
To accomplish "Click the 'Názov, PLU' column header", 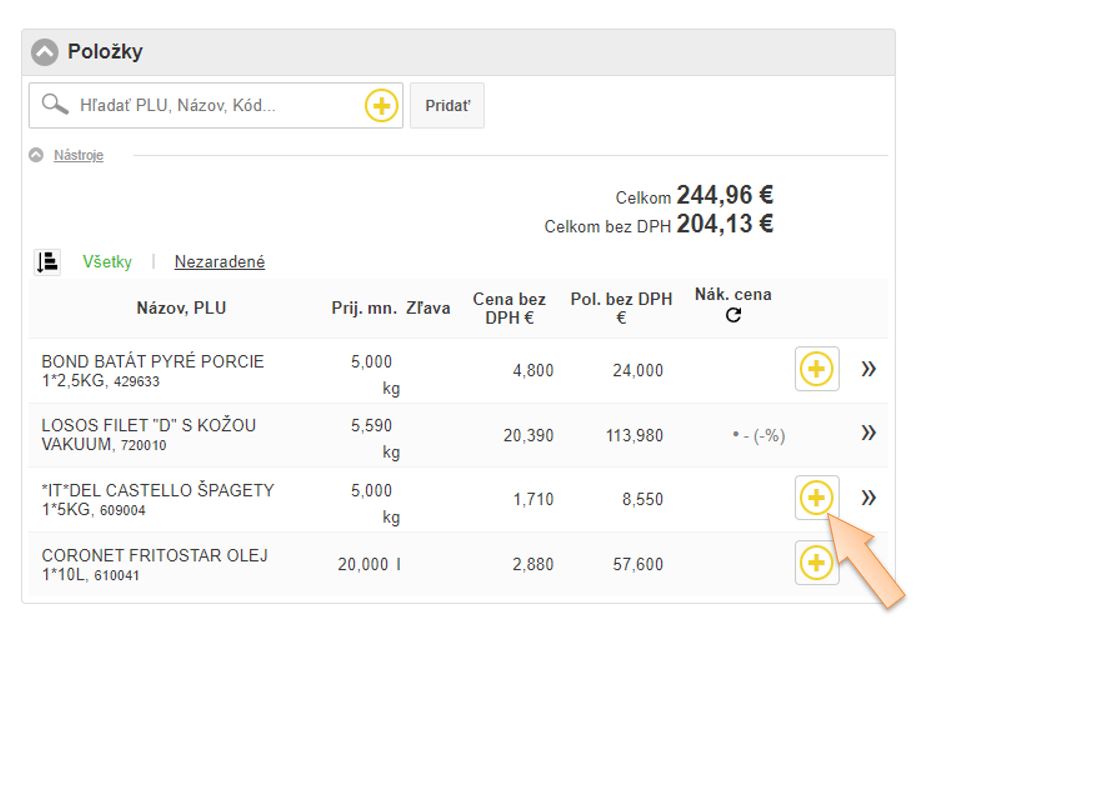I will 181,308.
